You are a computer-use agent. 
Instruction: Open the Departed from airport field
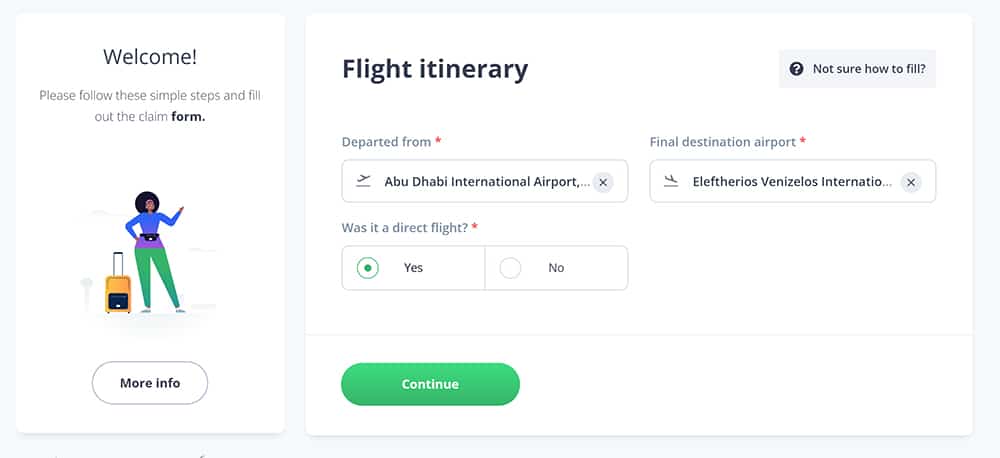pyautogui.click(x=485, y=181)
